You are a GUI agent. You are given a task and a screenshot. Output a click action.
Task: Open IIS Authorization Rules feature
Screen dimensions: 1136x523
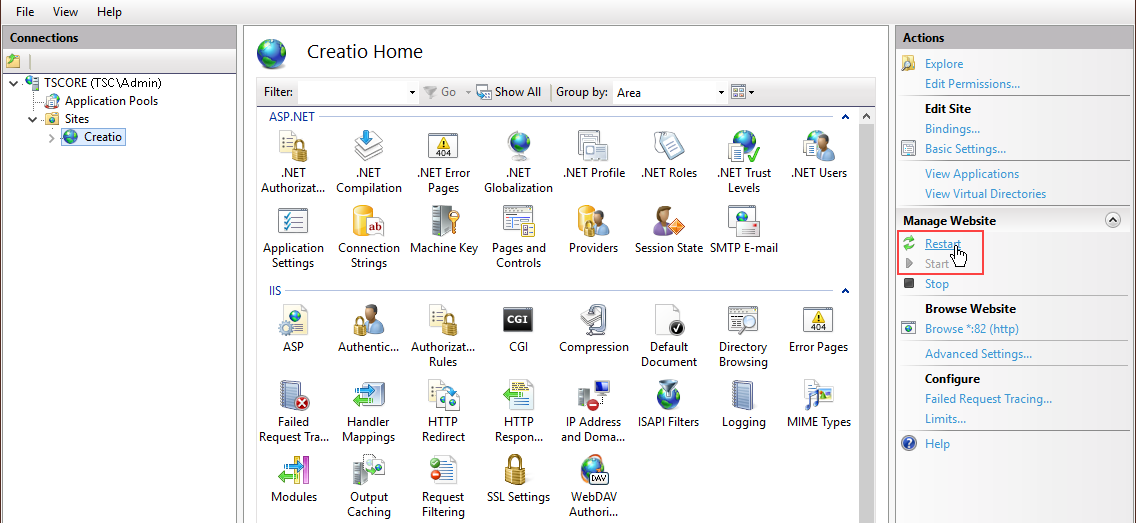(x=443, y=336)
